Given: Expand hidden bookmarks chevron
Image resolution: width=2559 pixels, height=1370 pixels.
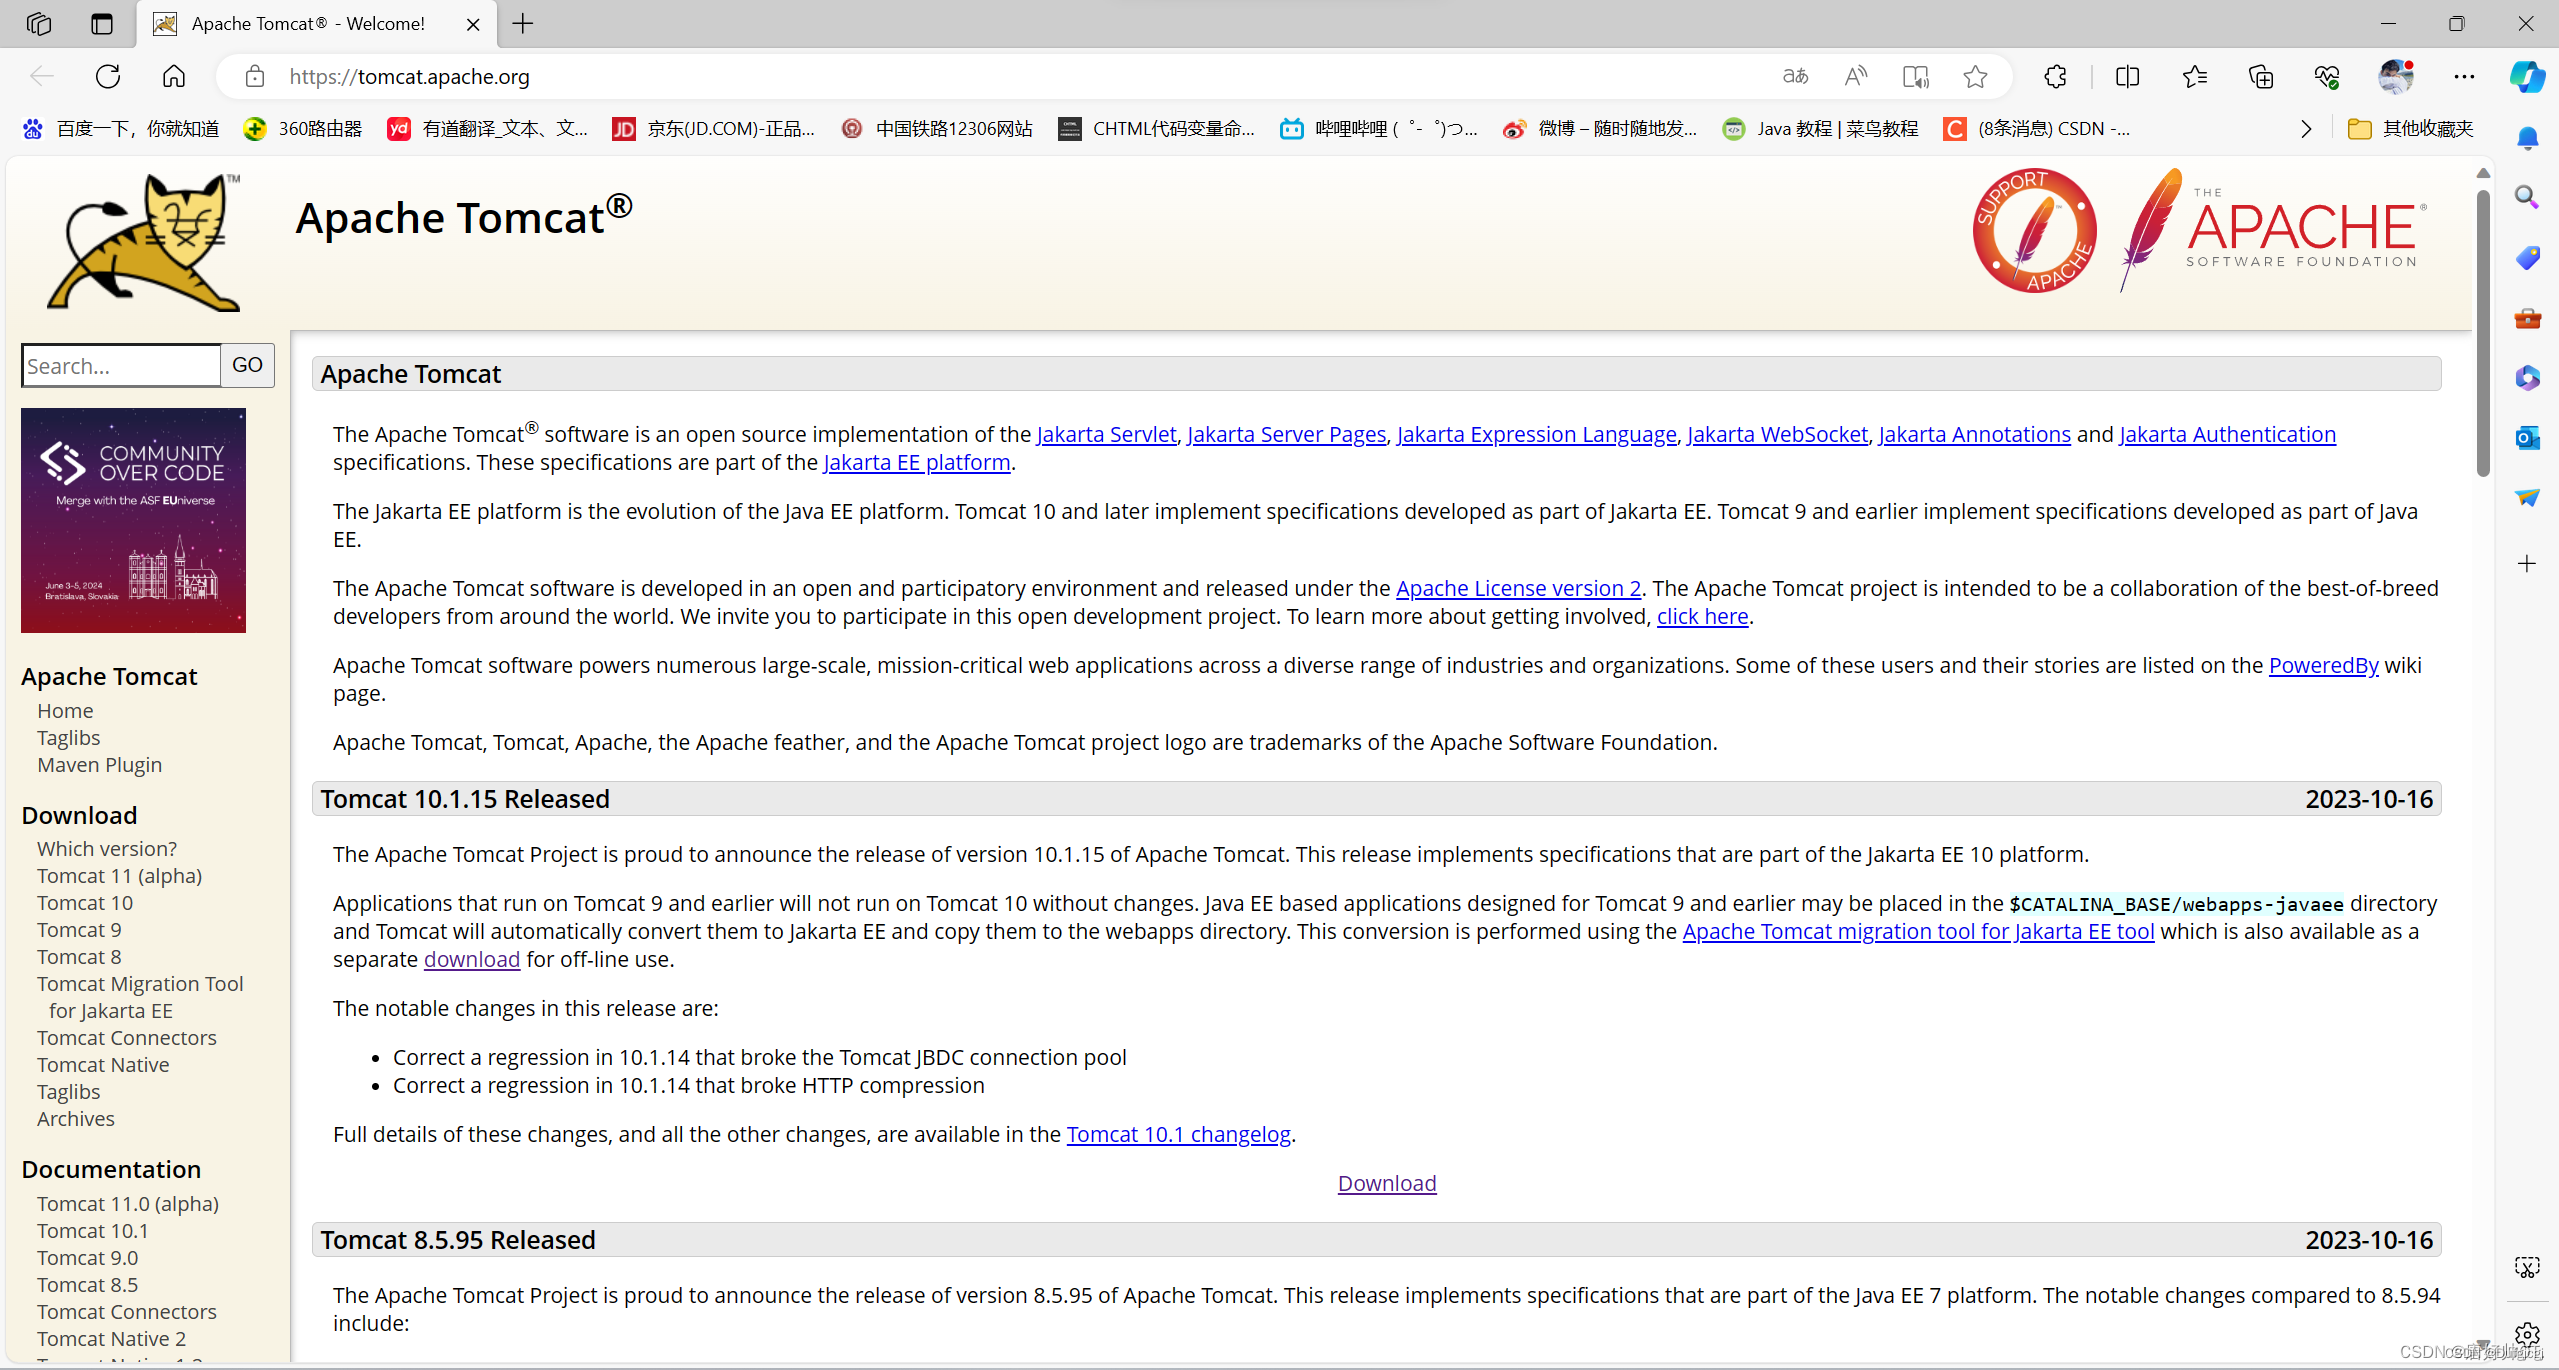Looking at the screenshot, I should 2306,129.
